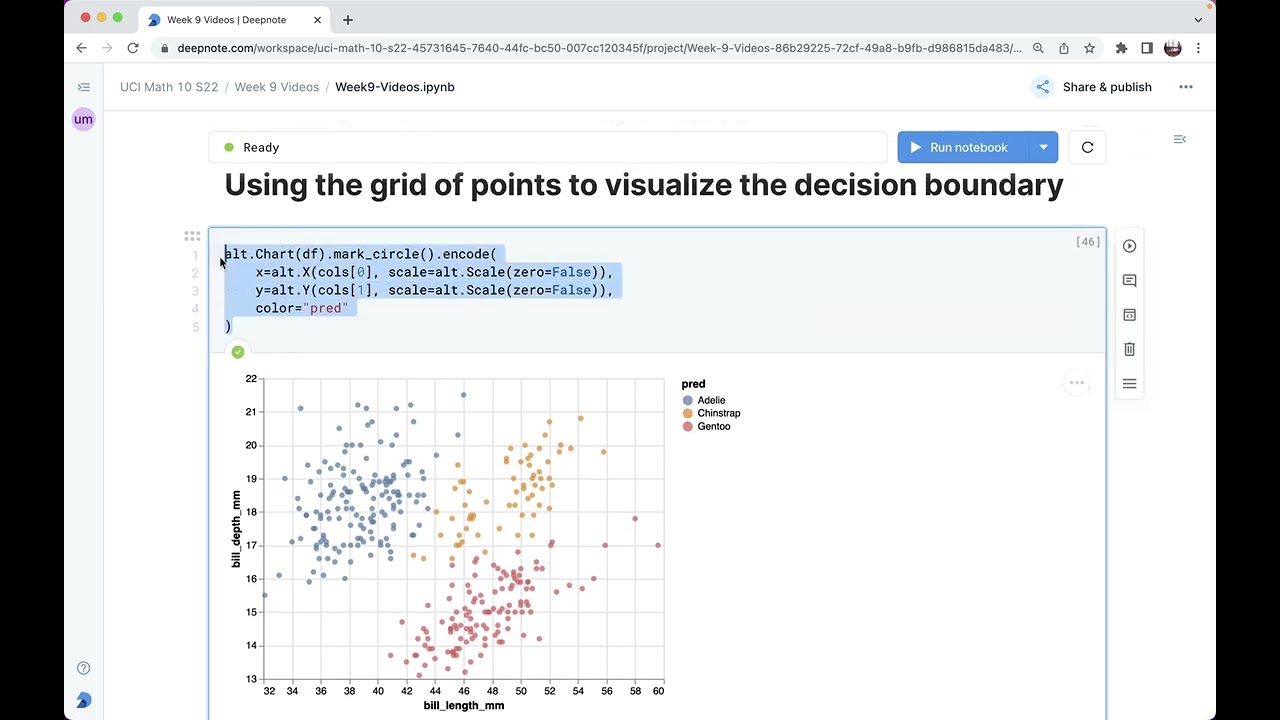Restart the machine with the circular arrow
Viewport: 1280px width, 720px height.
[1088, 147]
